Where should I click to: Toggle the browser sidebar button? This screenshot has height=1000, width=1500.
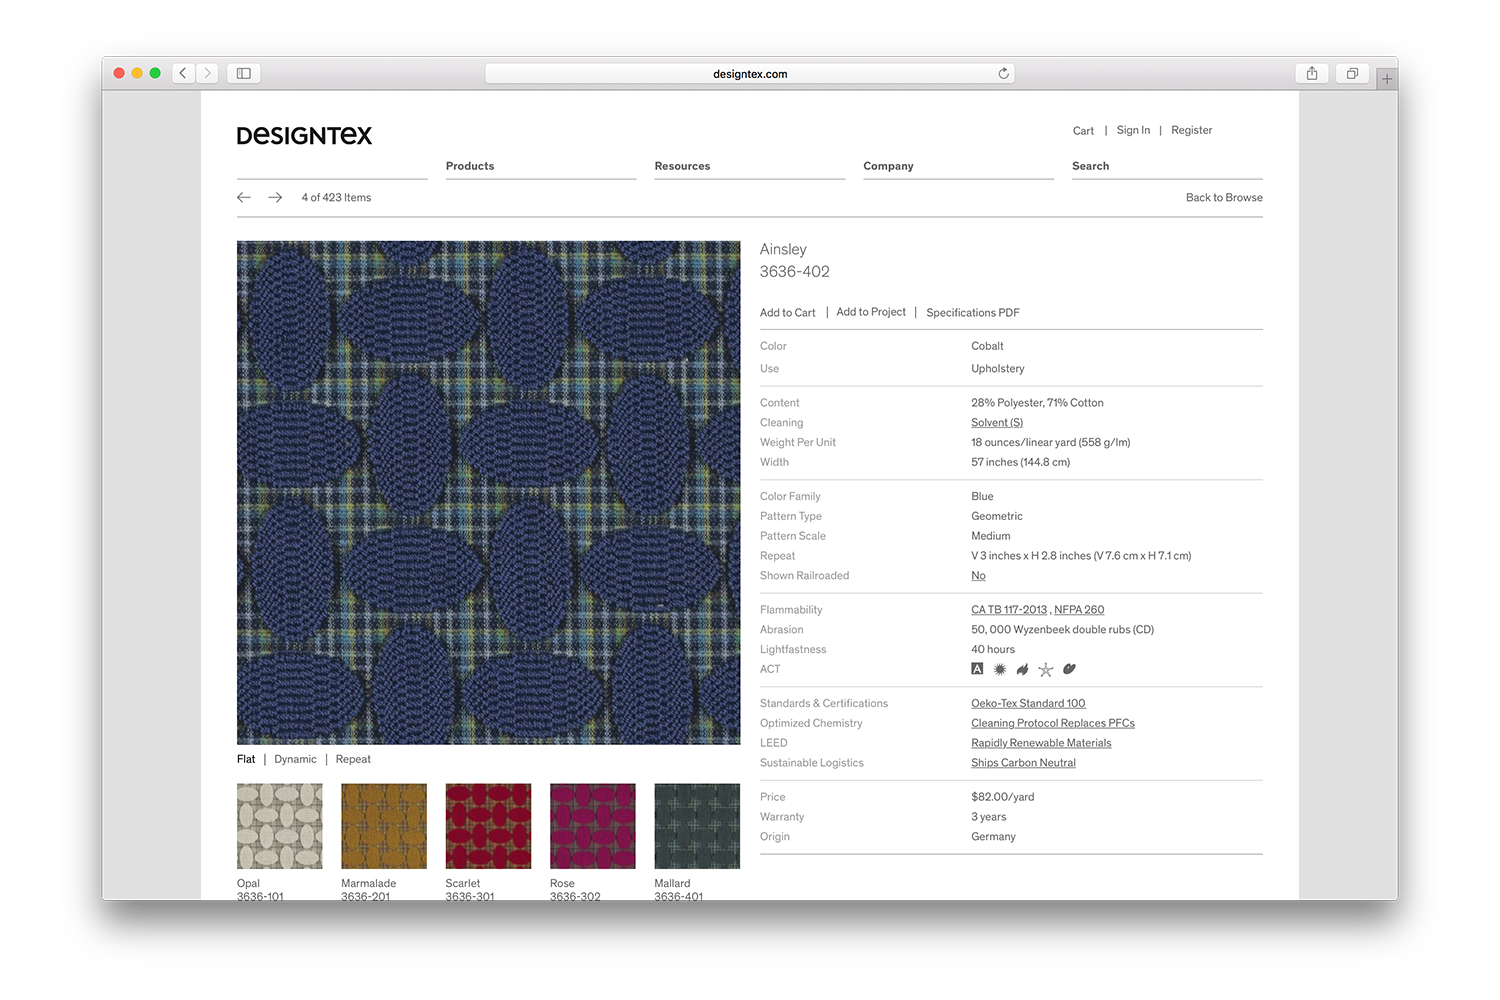[x=243, y=74]
